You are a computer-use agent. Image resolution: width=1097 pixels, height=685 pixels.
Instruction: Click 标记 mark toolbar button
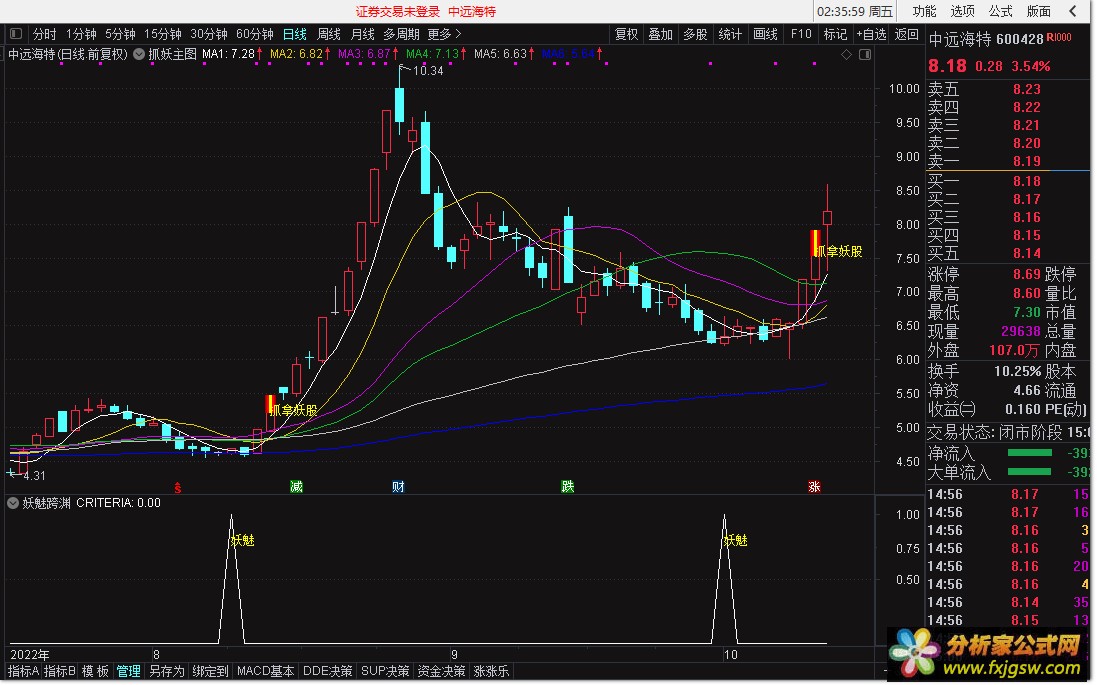pos(835,34)
